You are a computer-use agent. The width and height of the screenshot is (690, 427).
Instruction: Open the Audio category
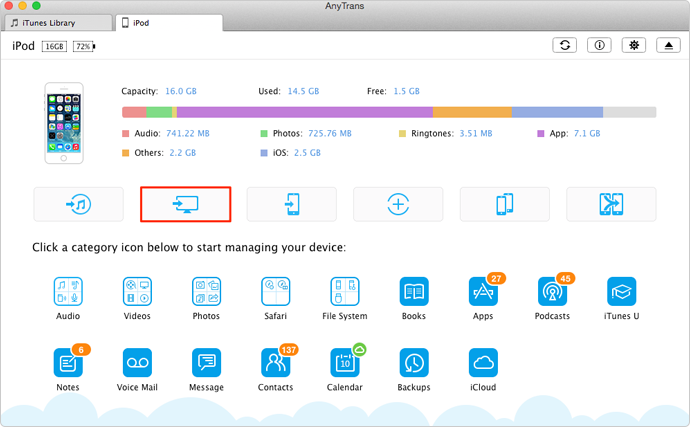point(68,298)
